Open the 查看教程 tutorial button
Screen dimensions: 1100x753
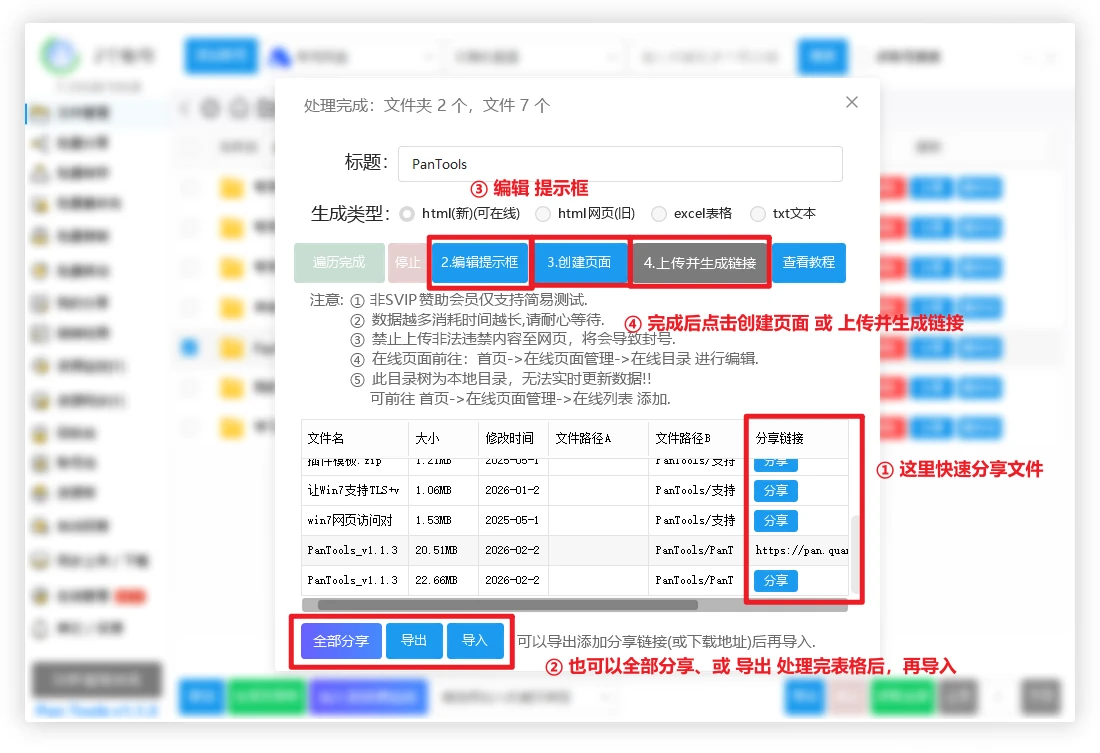tap(808, 263)
